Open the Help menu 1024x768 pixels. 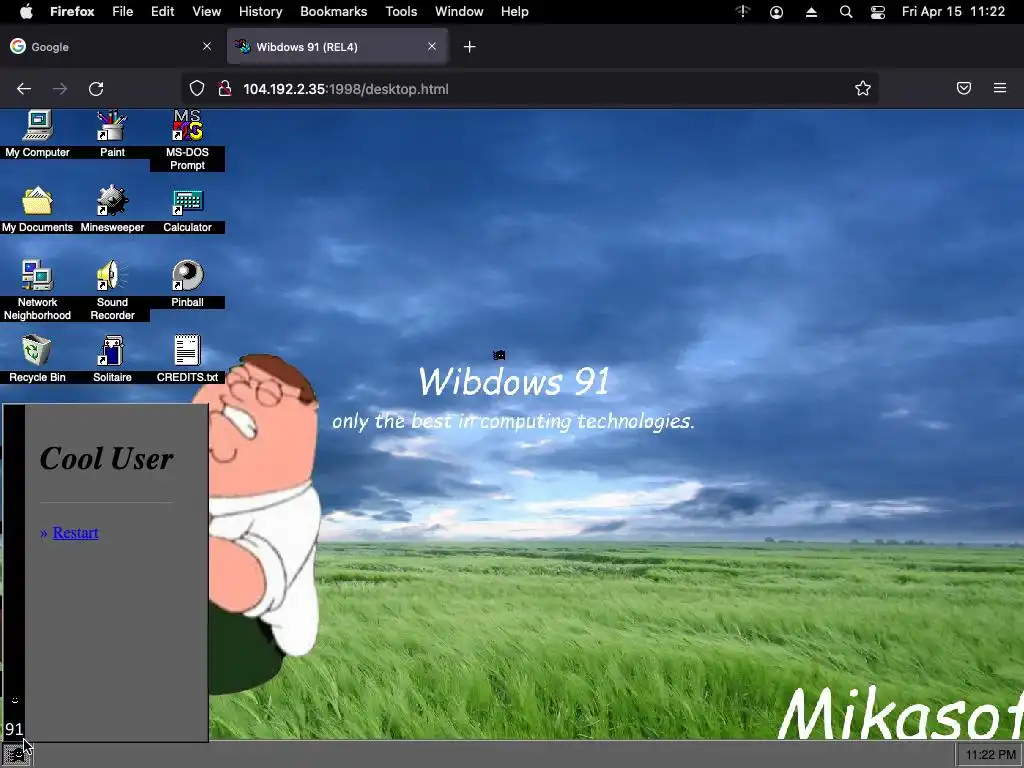(x=515, y=12)
